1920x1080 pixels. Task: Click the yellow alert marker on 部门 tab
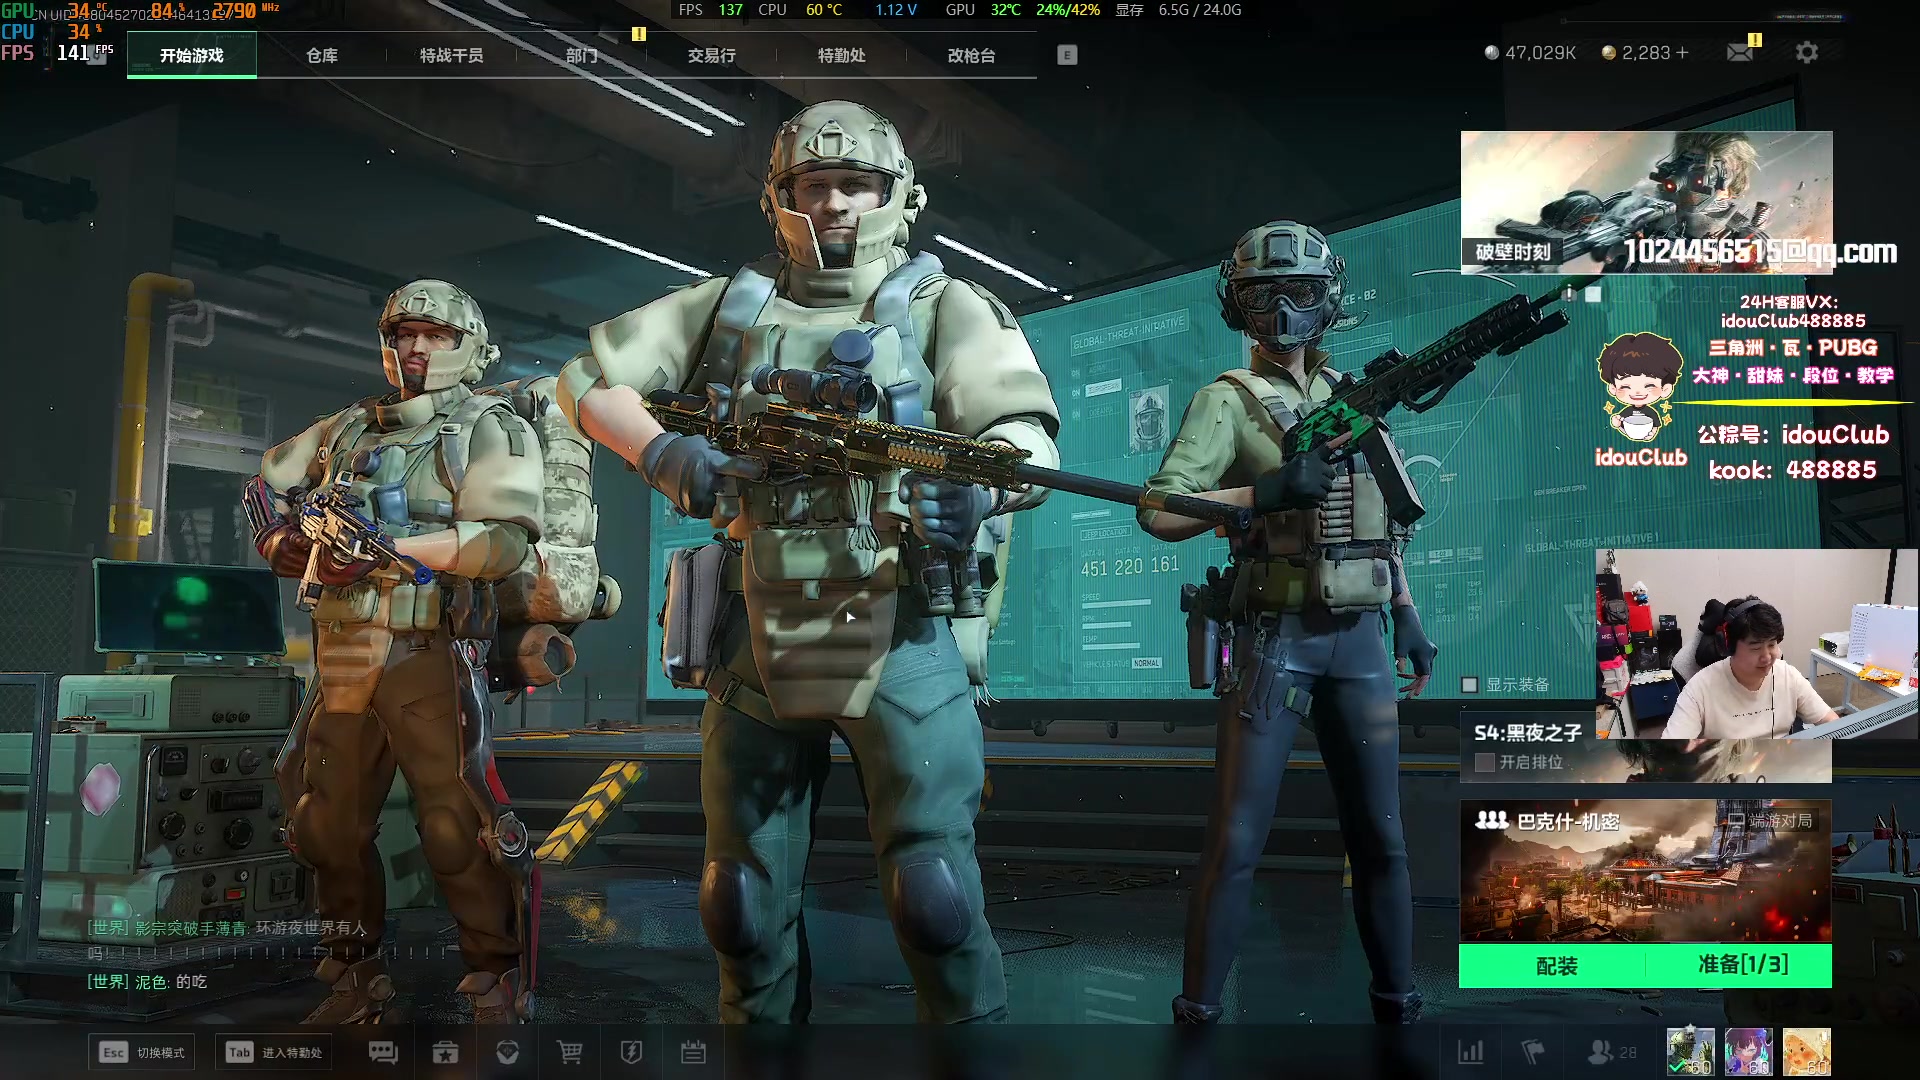click(639, 34)
